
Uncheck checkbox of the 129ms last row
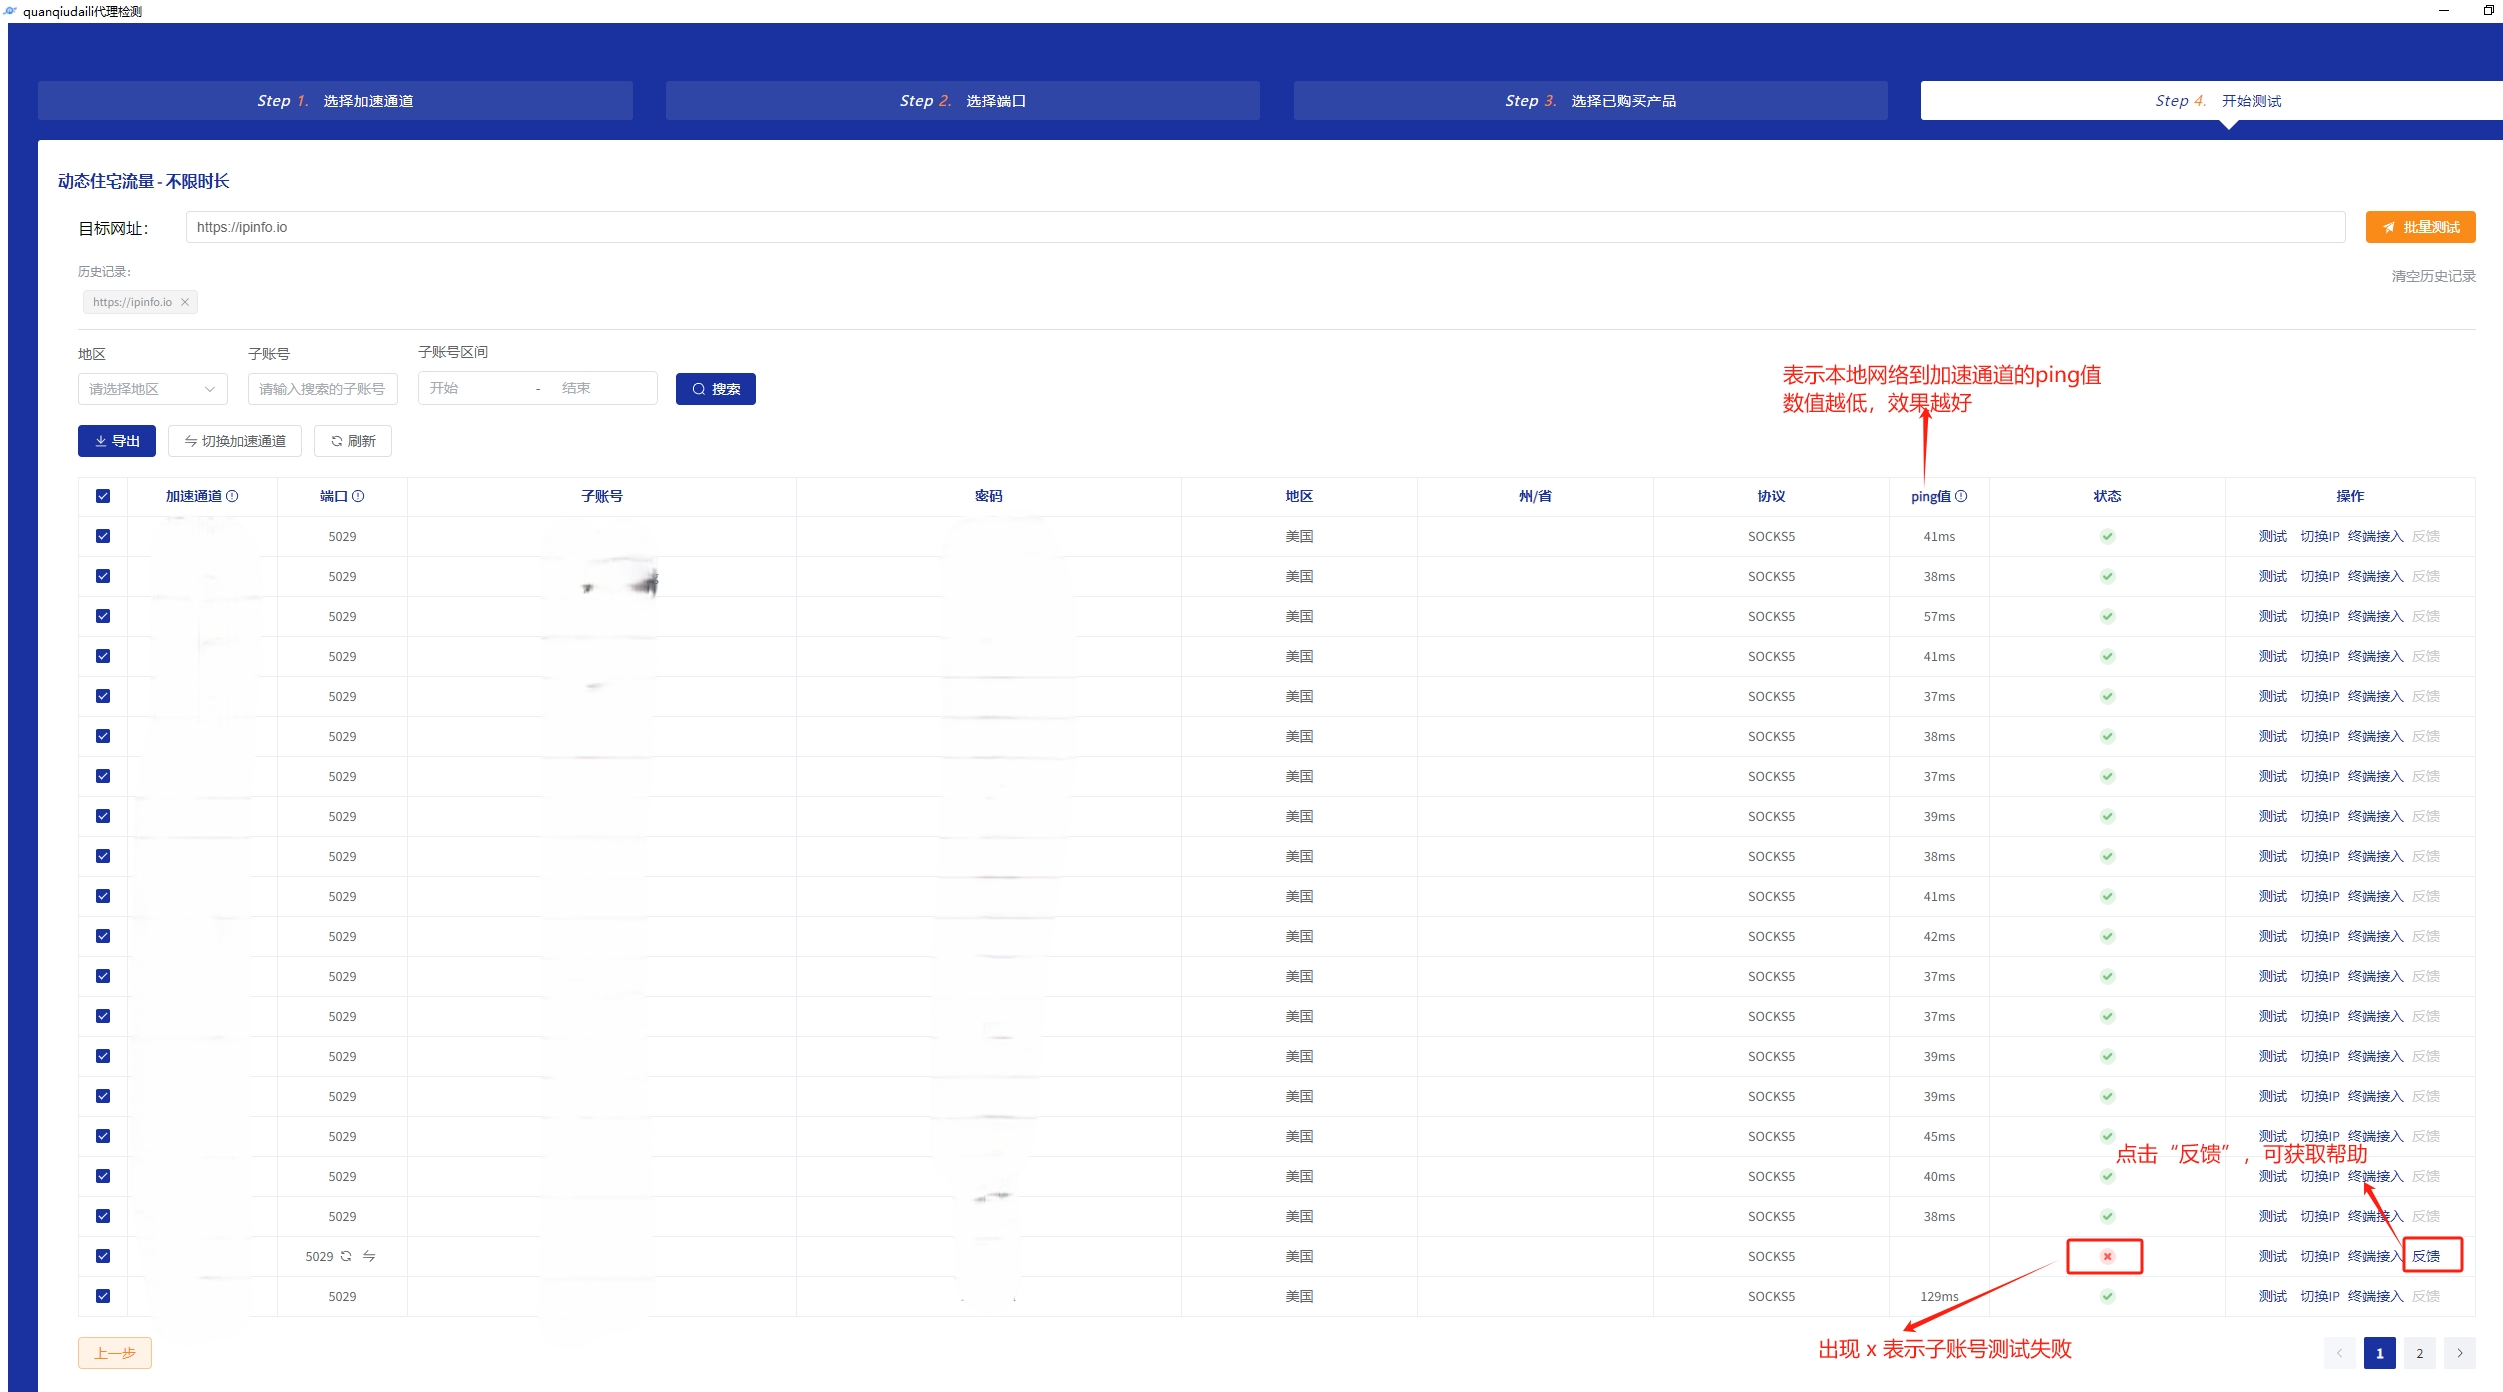(103, 1296)
